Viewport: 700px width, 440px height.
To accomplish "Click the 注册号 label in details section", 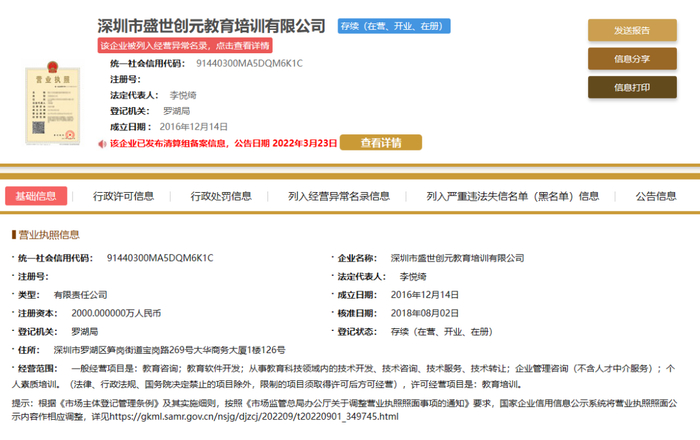I will (x=33, y=277).
